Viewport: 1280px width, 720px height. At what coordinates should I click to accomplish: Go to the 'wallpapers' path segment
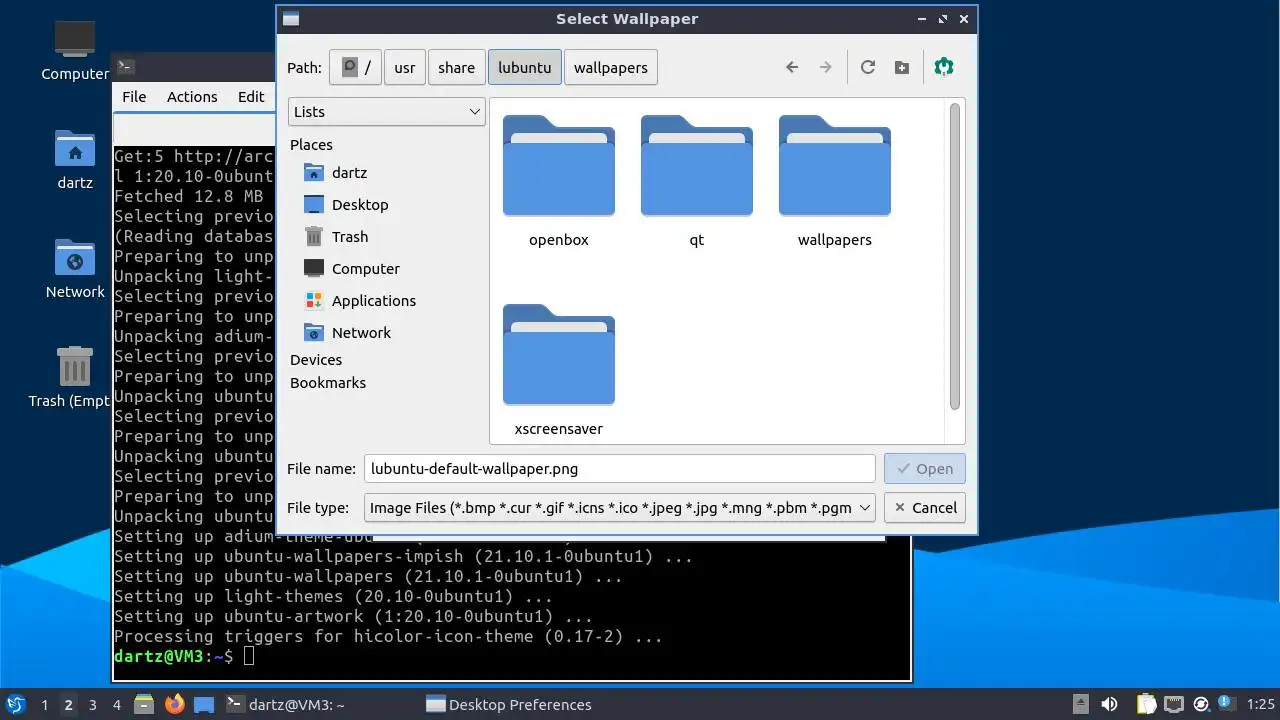tap(611, 68)
